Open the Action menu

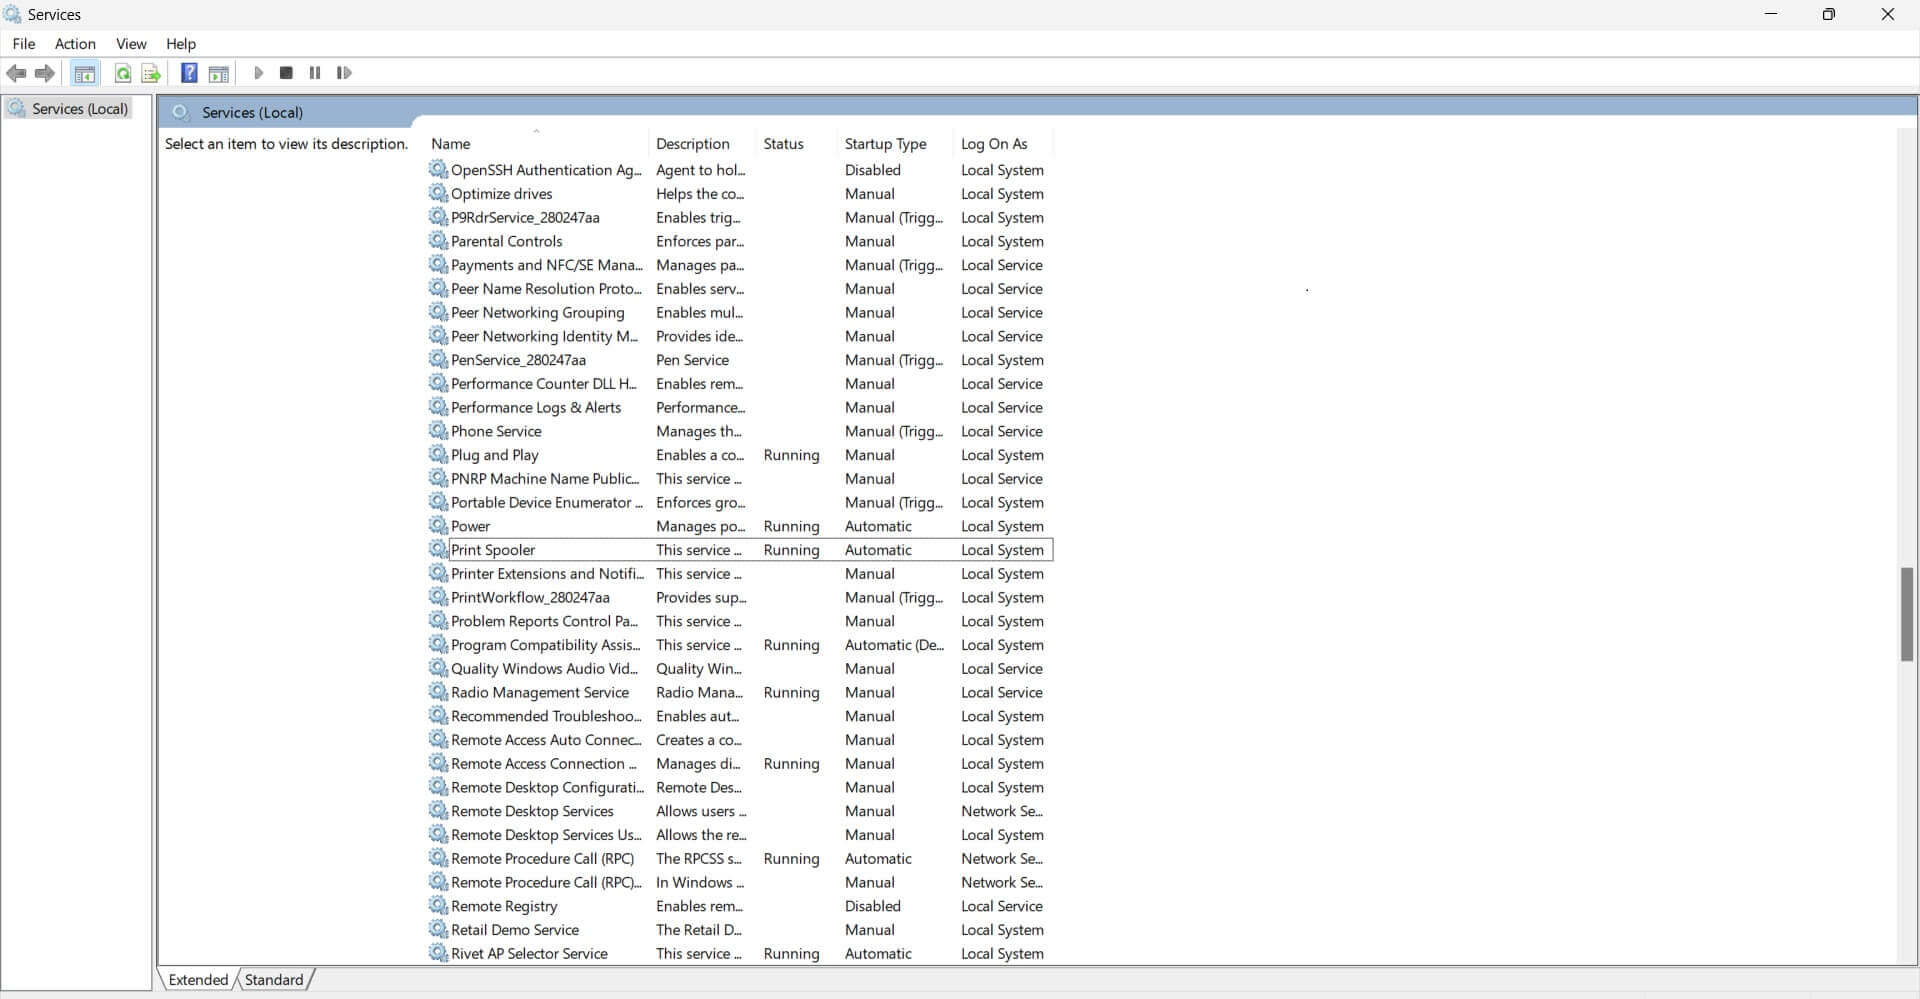[x=74, y=44]
